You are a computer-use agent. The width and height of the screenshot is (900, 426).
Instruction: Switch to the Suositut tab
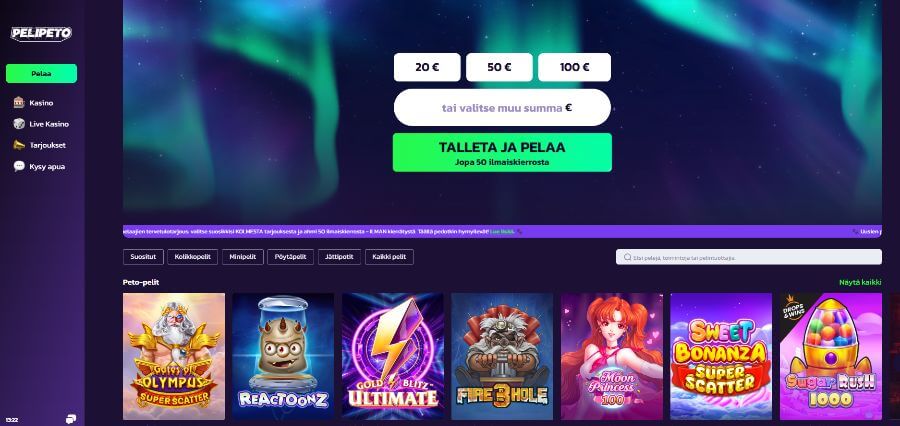143,257
